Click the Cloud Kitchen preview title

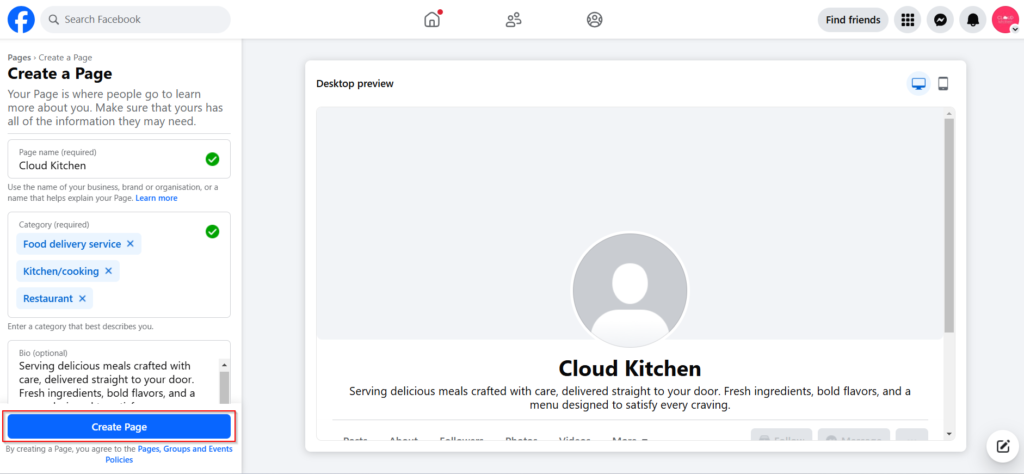(x=630, y=368)
